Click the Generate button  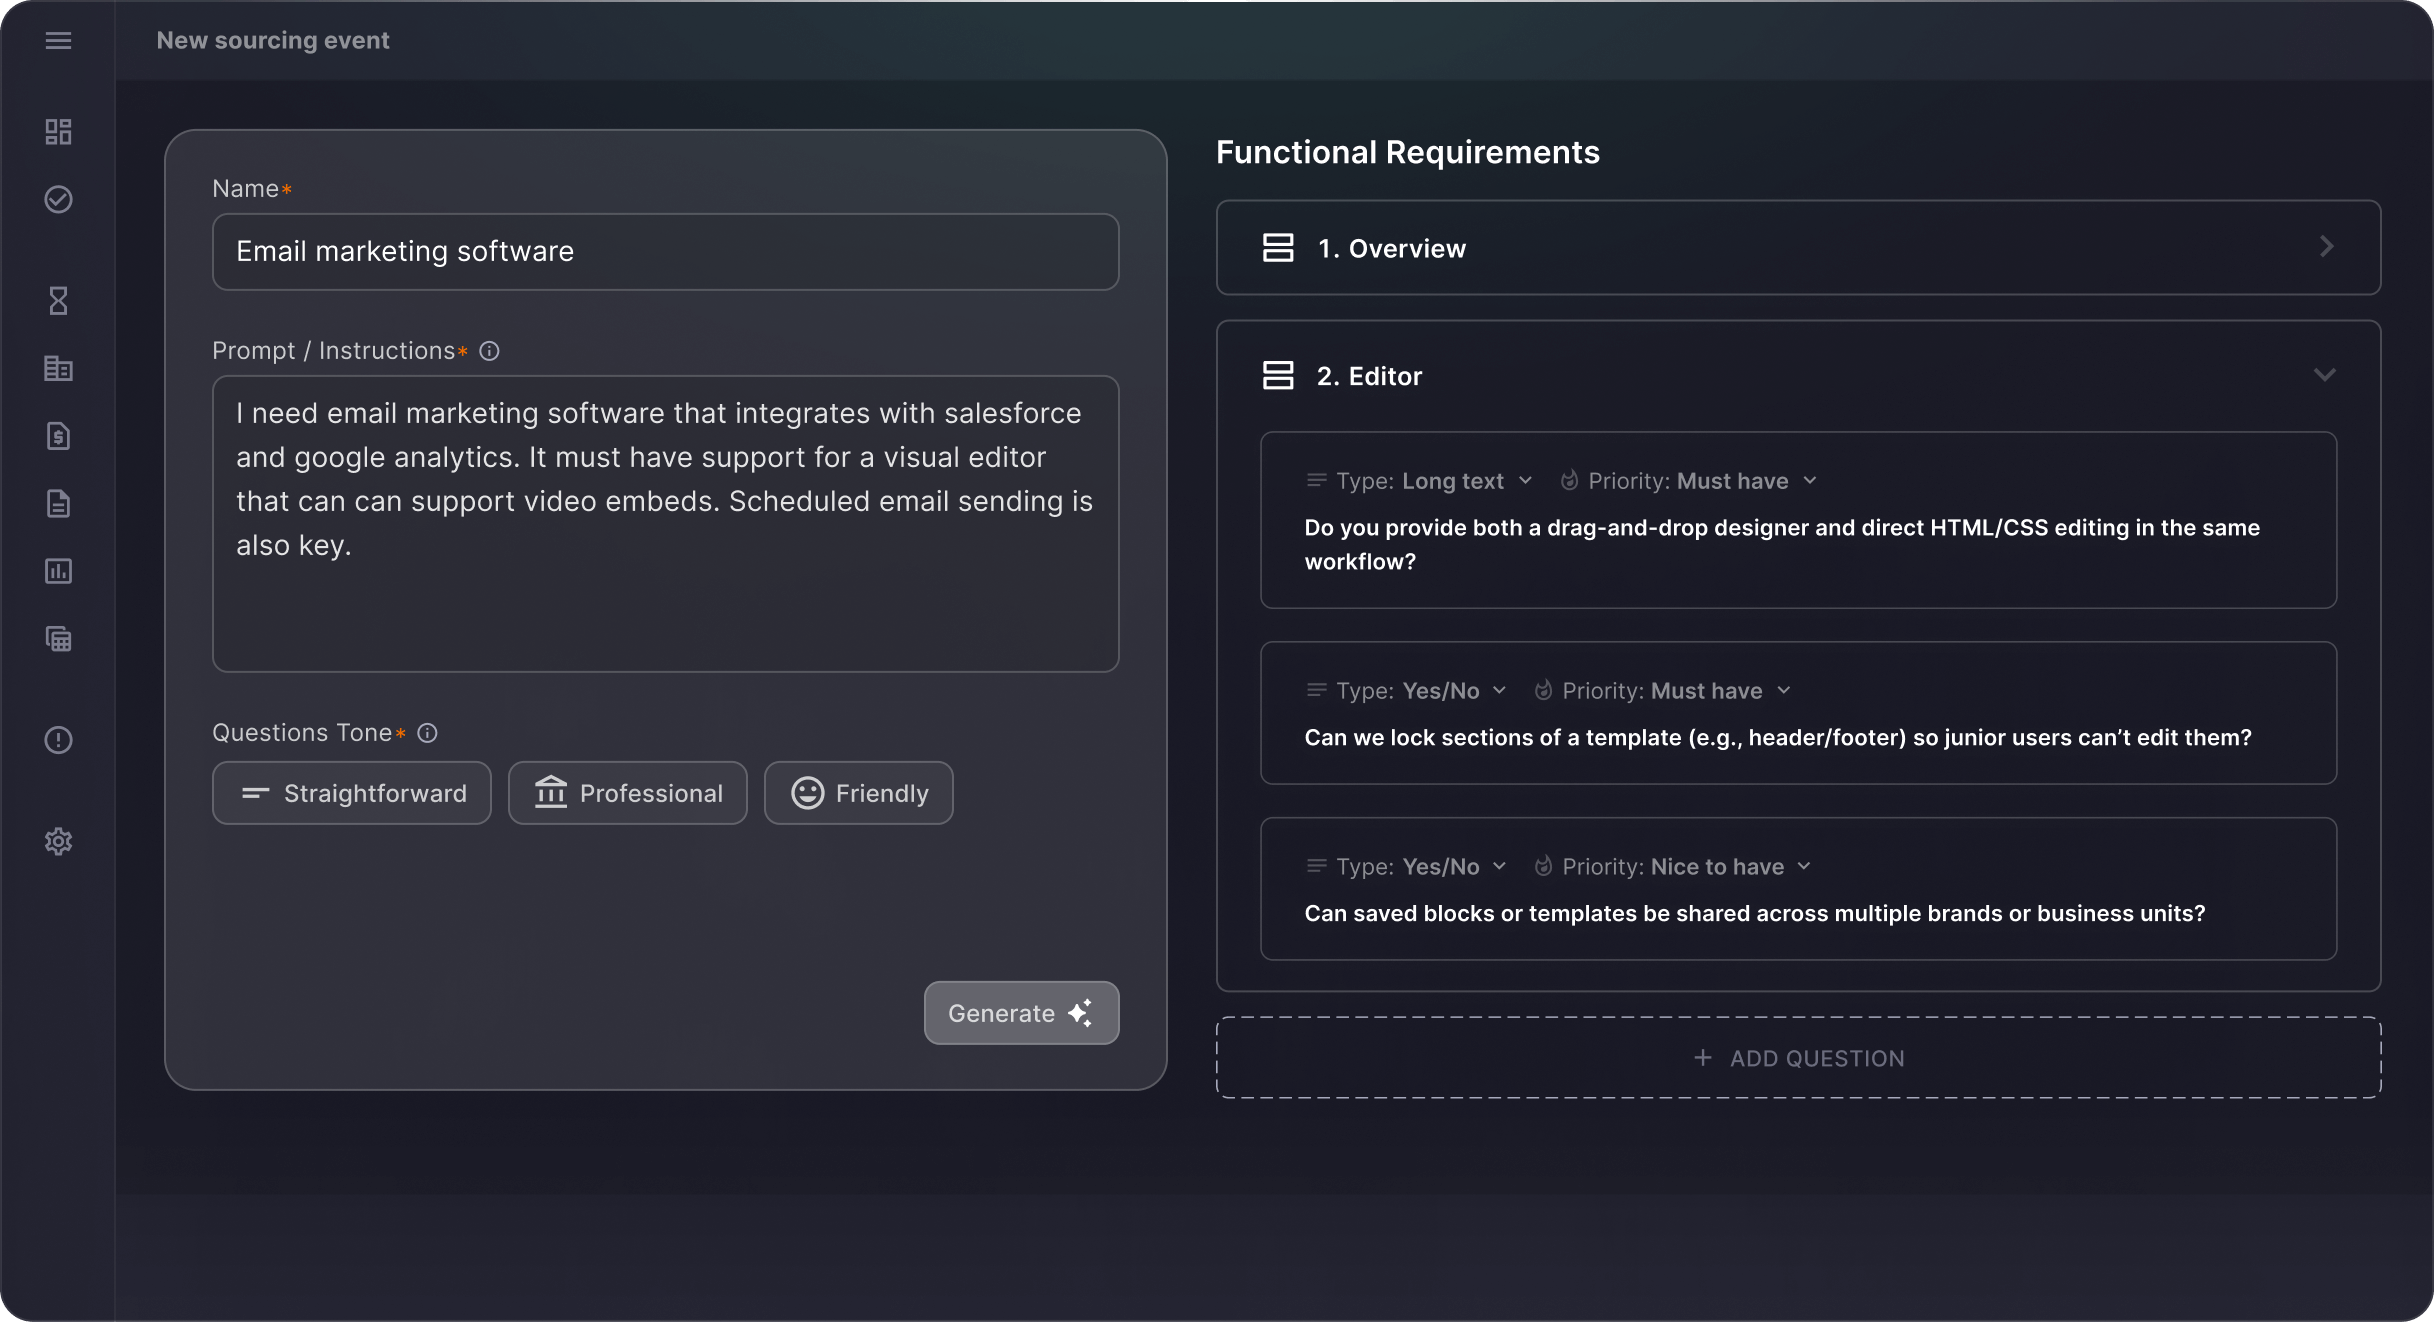pyautogui.click(x=1020, y=1013)
